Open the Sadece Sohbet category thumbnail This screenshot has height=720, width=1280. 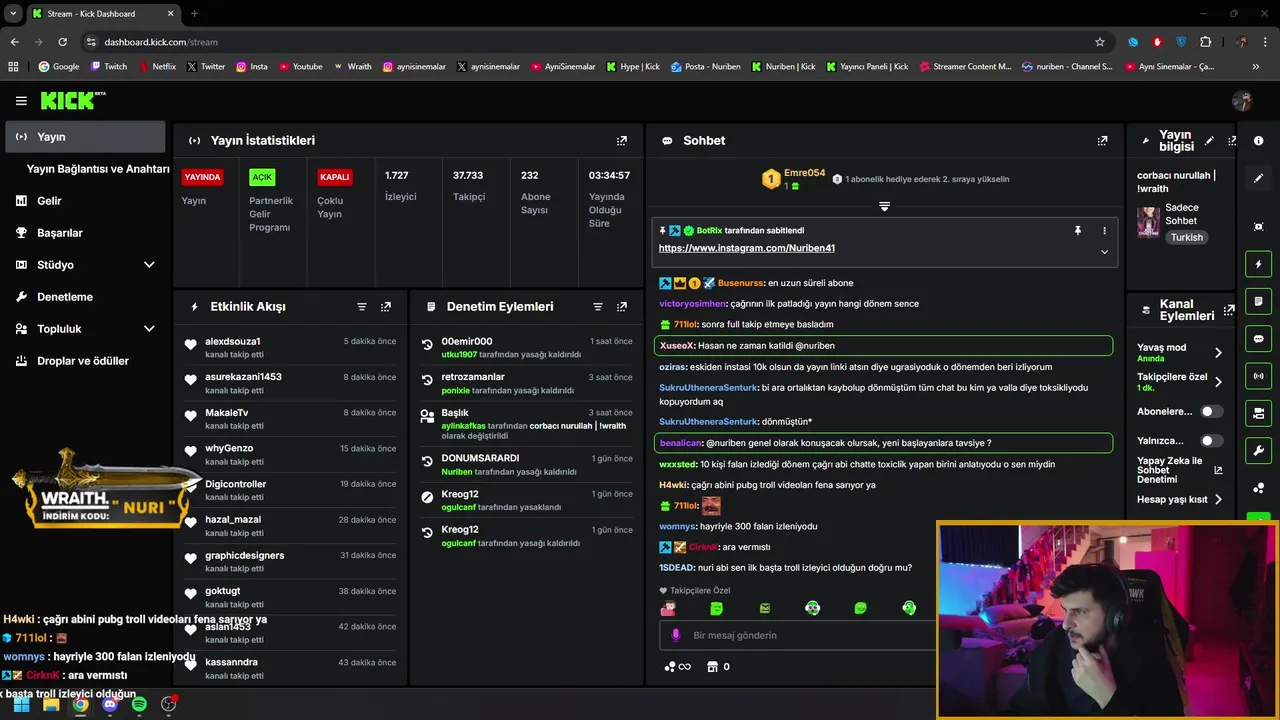point(1148,222)
